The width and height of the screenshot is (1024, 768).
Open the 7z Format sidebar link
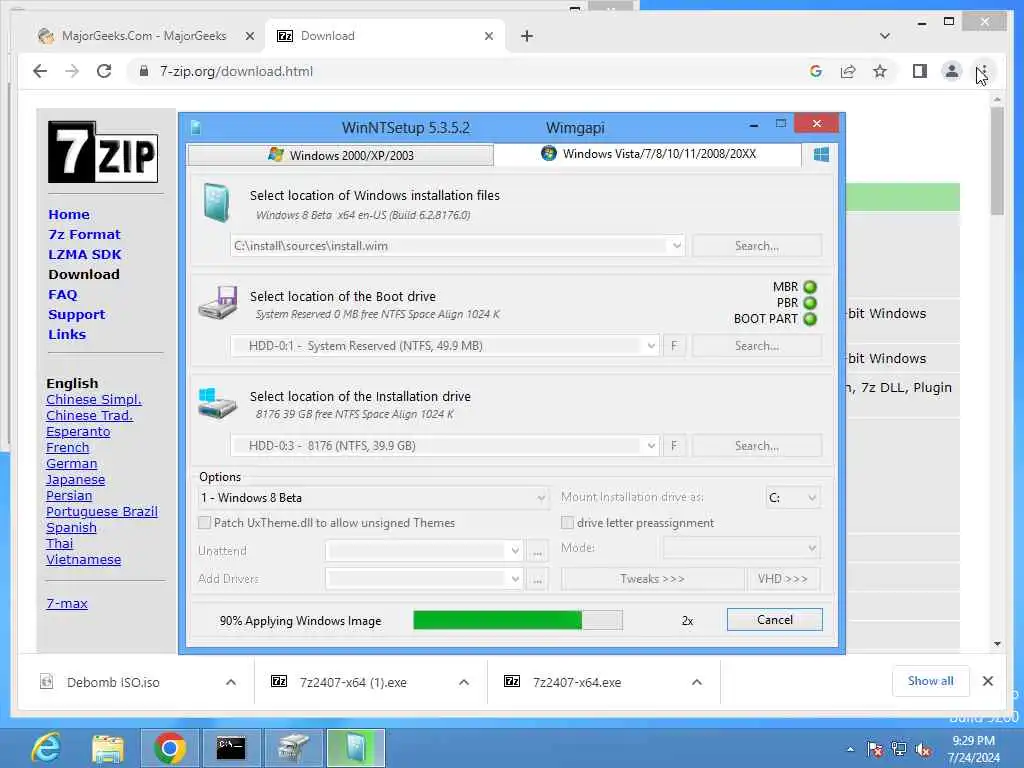tap(84, 234)
